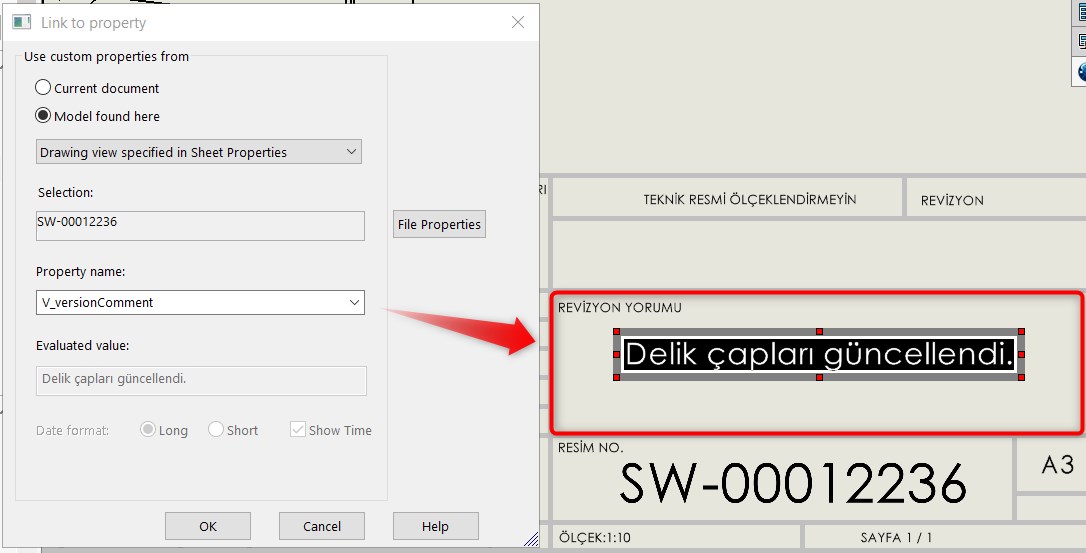Click the dialog resize grip corner
Image resolution: width=1086 pixels, height=553 pixels.
531,539
